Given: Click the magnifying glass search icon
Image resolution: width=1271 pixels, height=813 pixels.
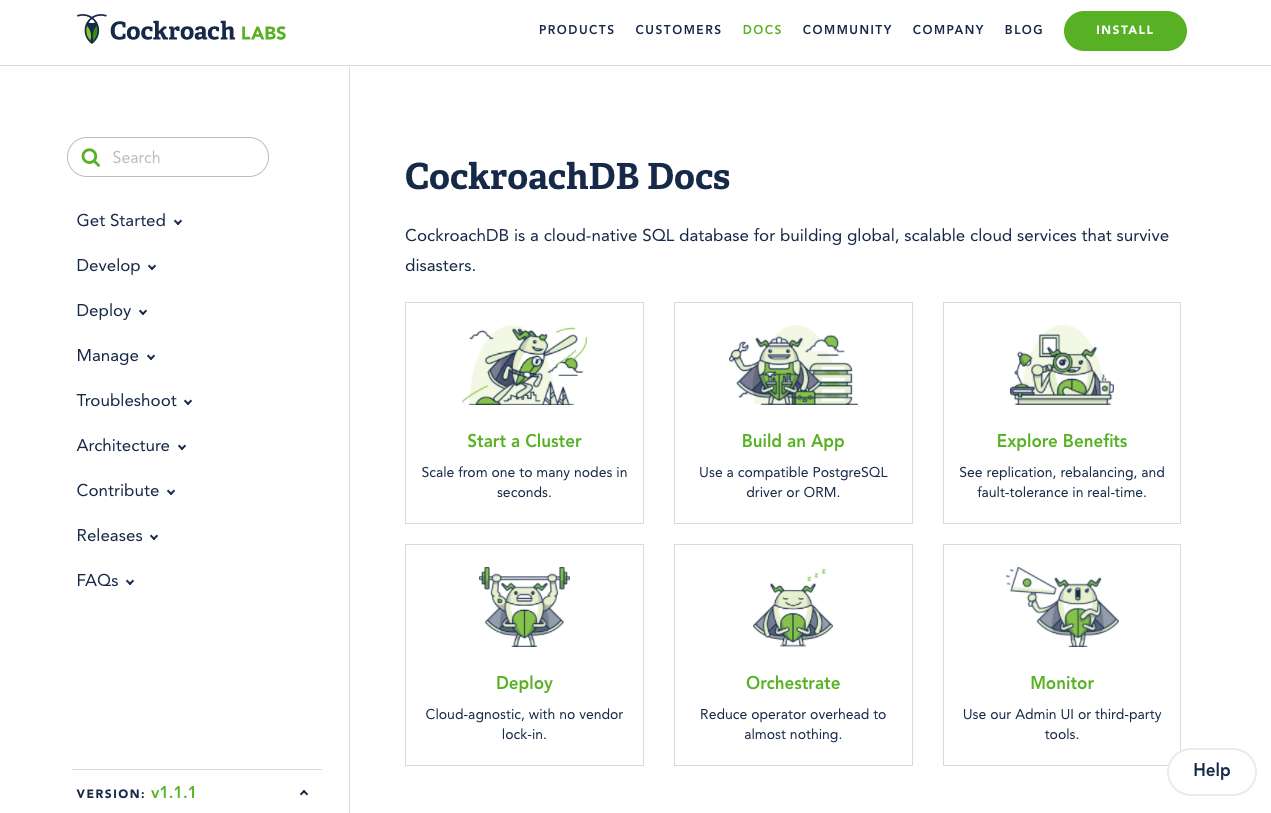Looking at the screenshot, I should [x=91, y=157].
